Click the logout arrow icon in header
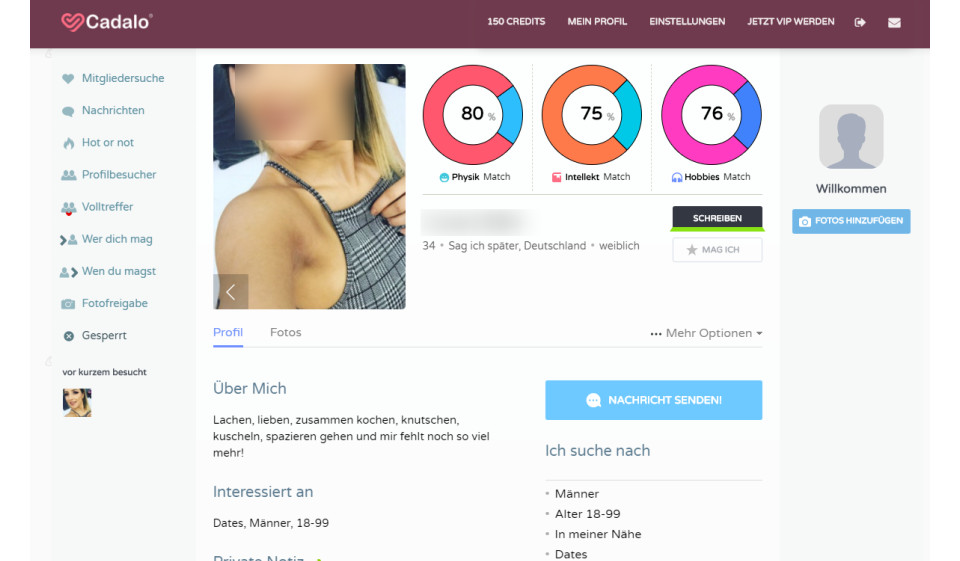 (x=860, y=23)
